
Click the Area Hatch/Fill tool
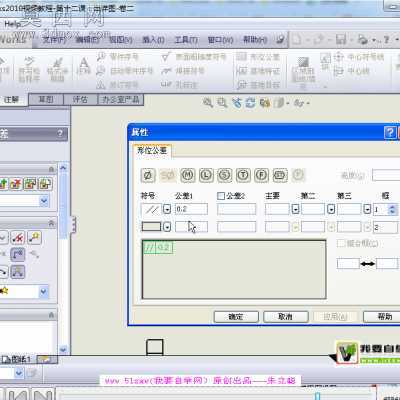pos(303,73)
